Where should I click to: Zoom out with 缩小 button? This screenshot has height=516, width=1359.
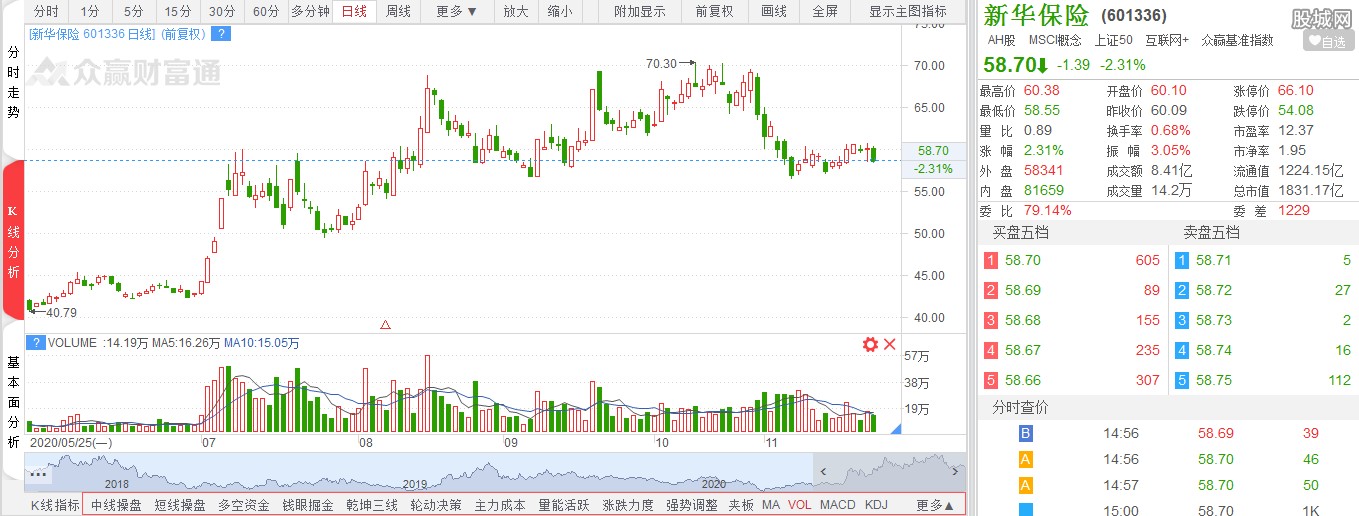pyautogui.click(x=560, y=12)
